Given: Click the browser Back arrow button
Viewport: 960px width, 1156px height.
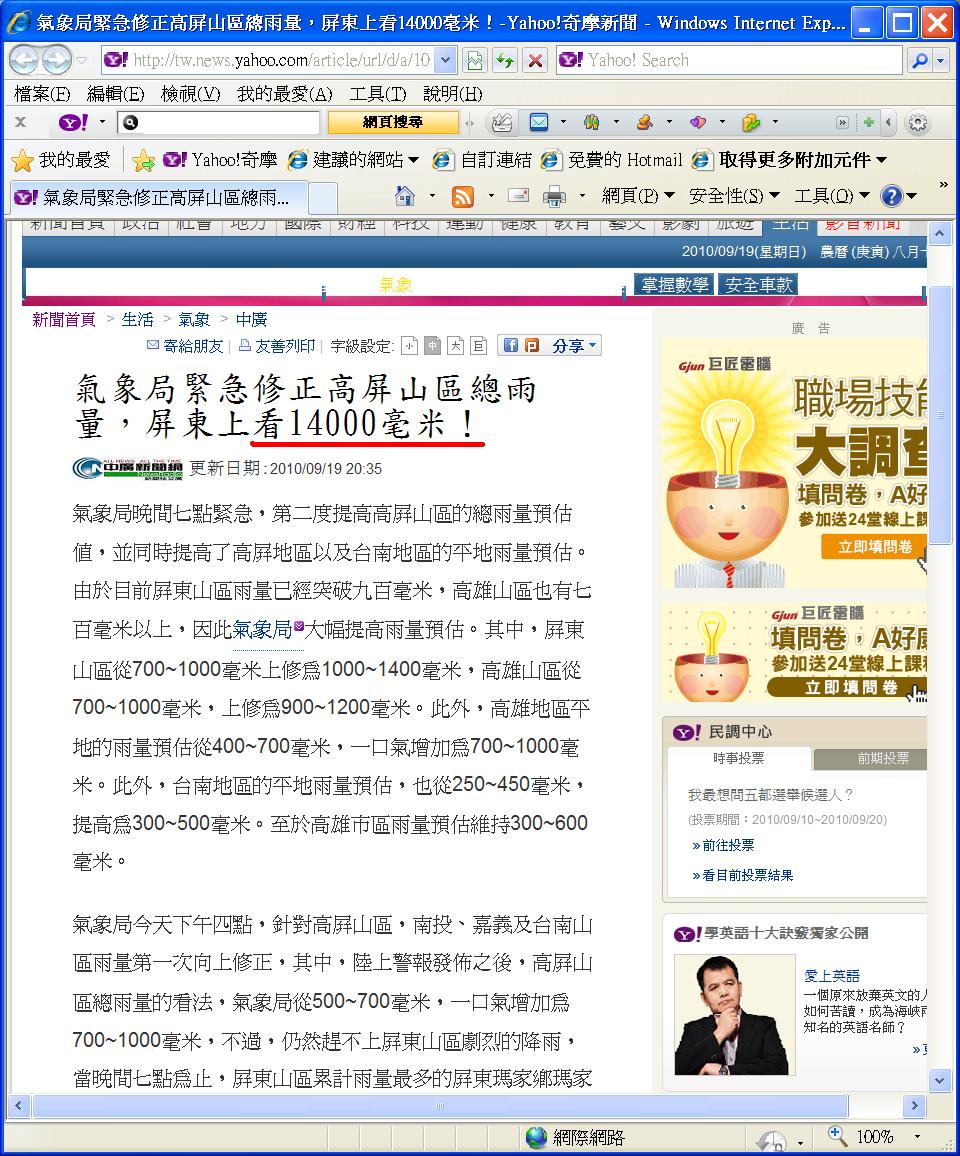Looking at the screenshot, I should tap(24, 60).
